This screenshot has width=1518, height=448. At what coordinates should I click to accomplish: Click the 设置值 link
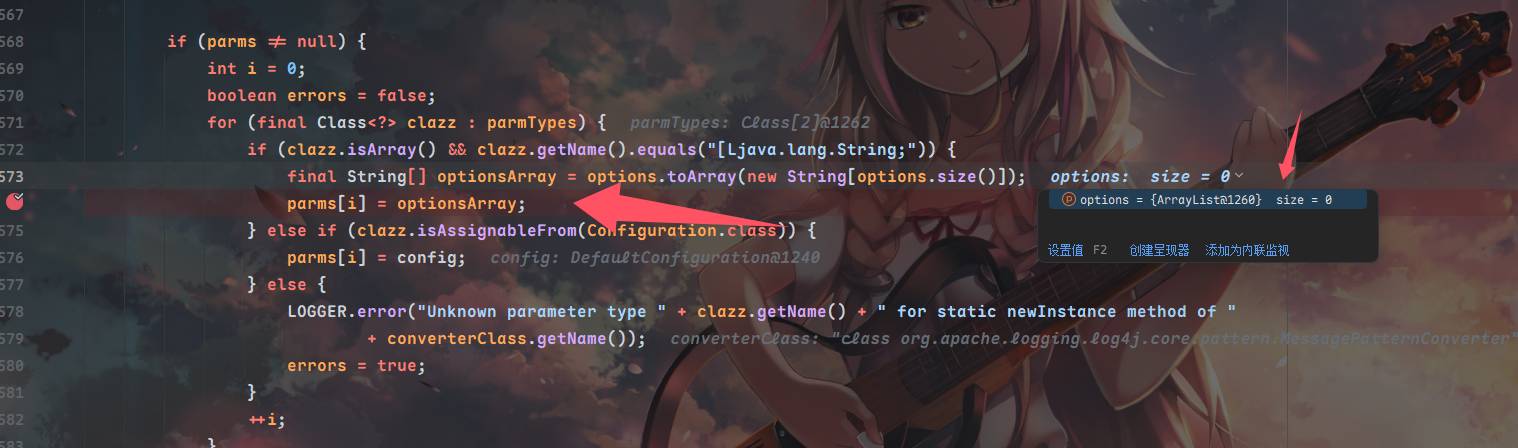pyautogui.click(x=1066, y=250)
